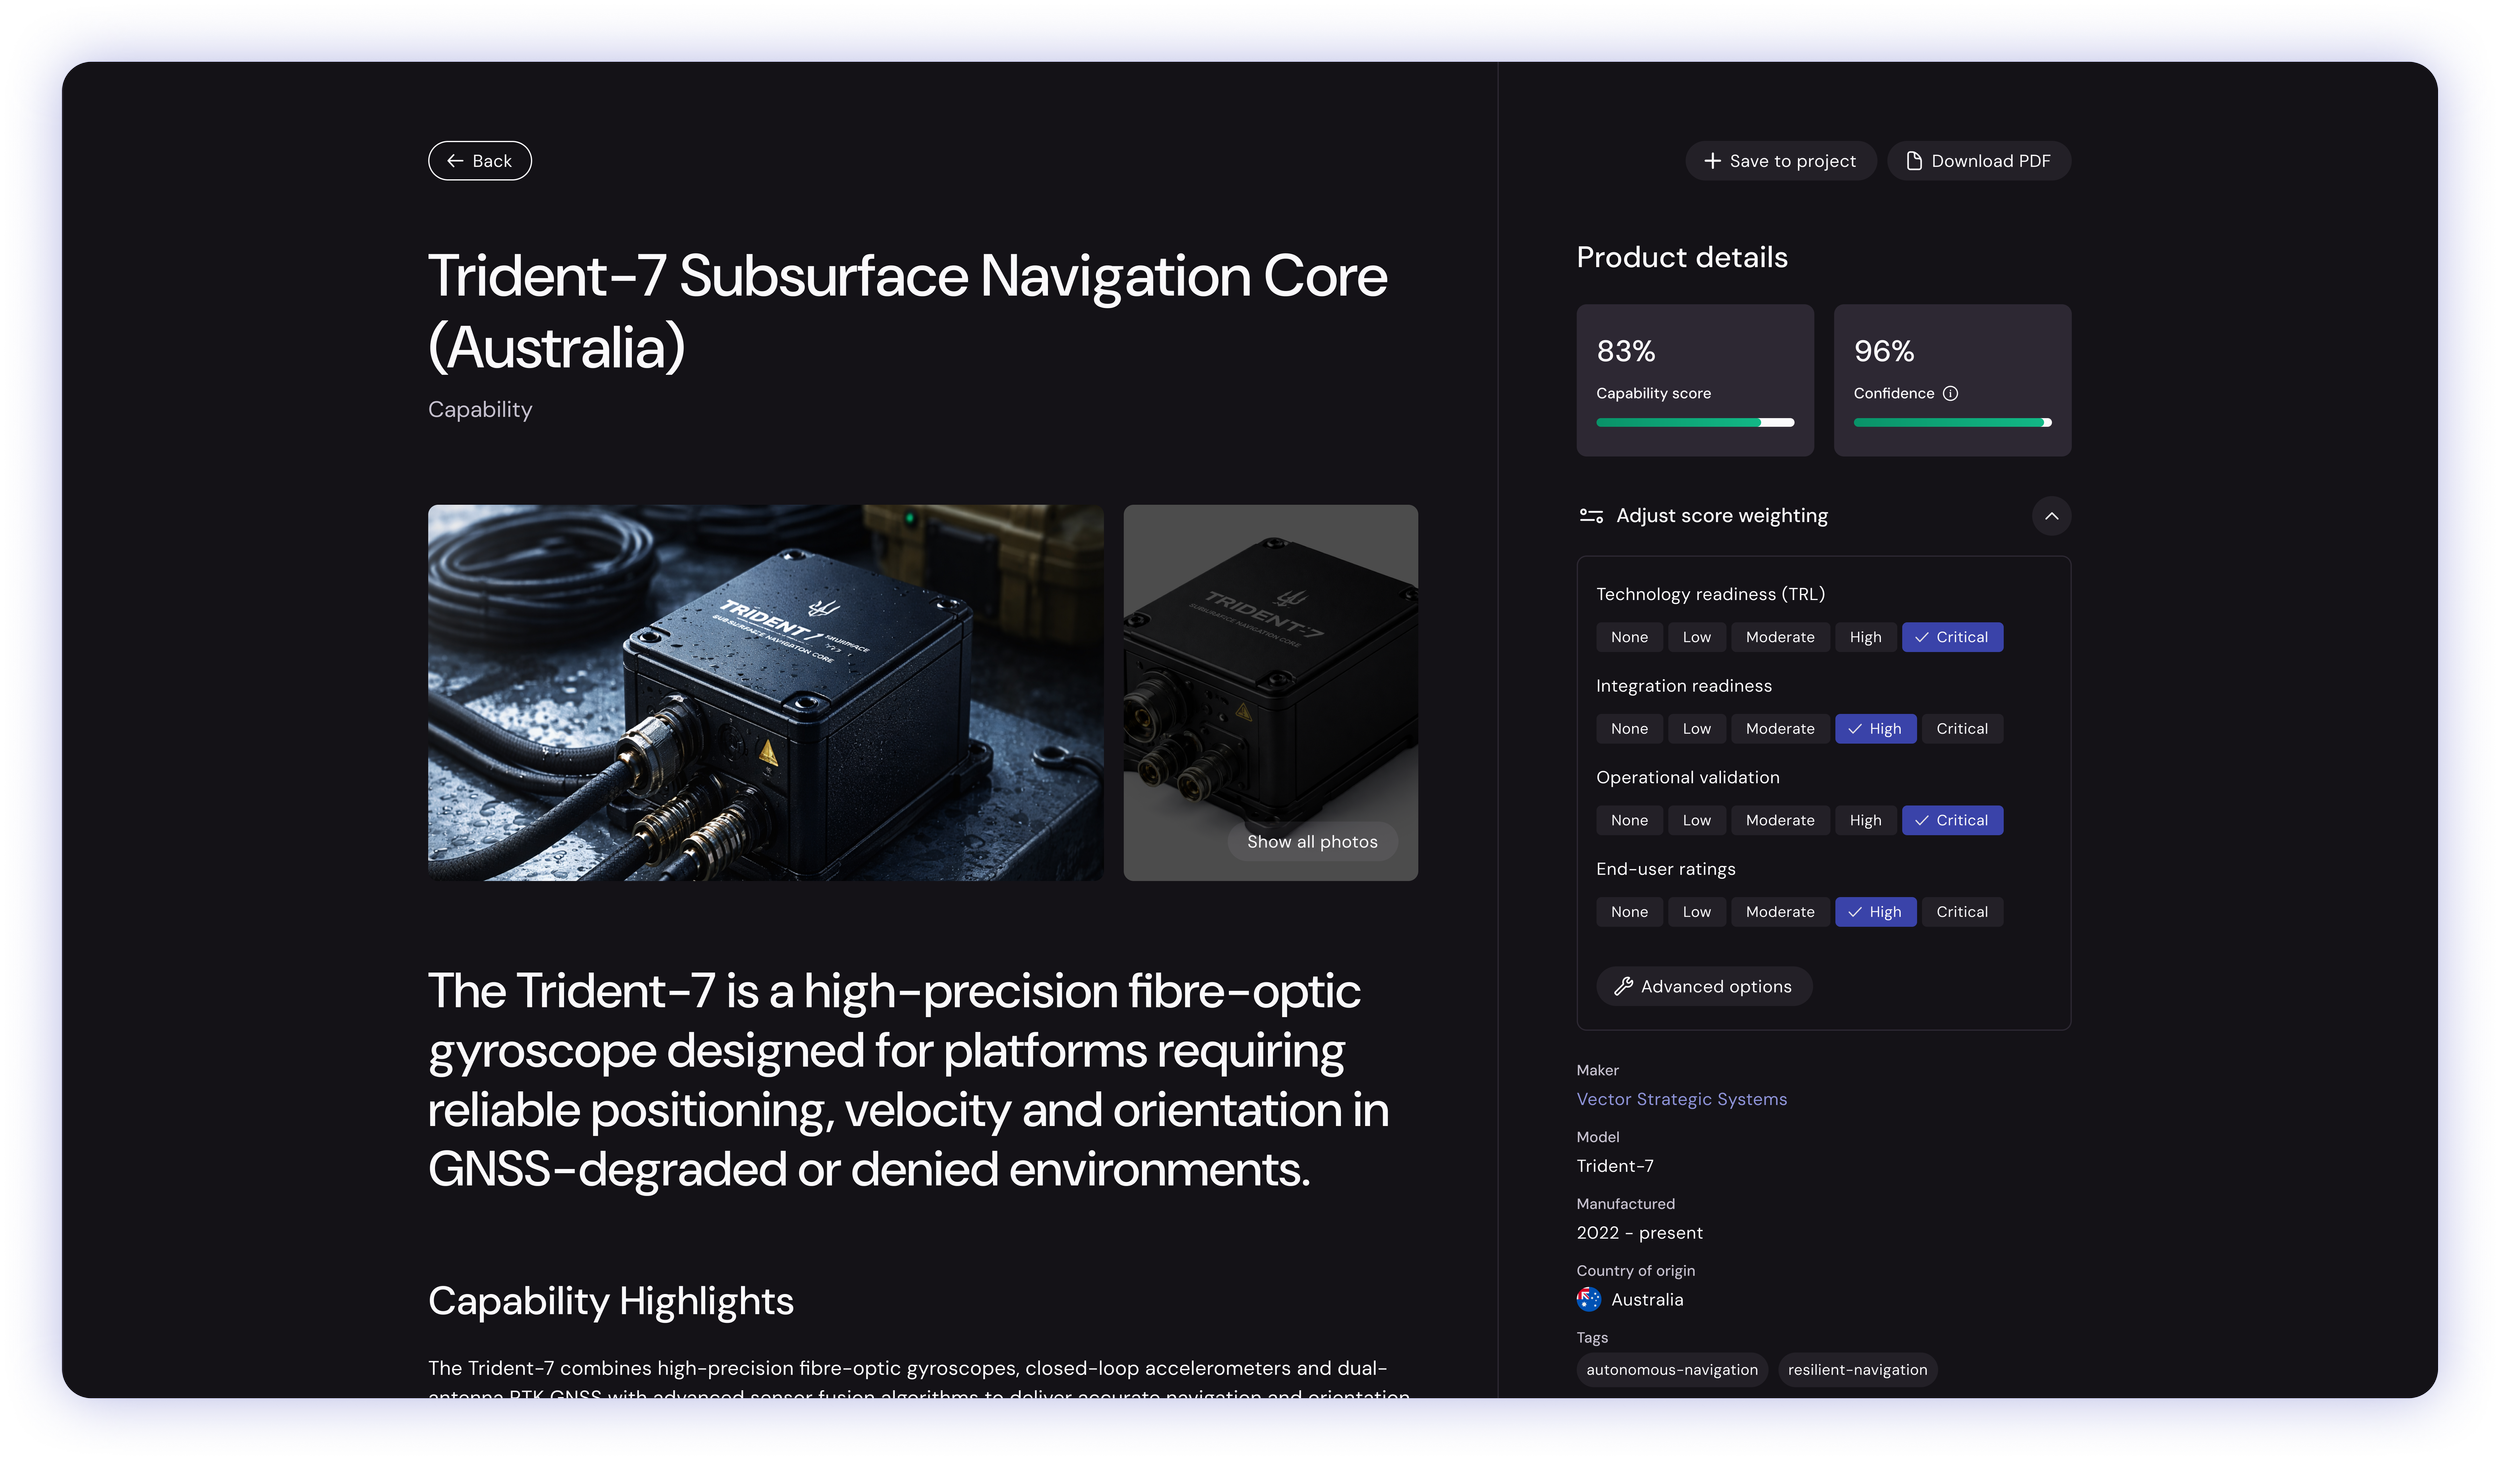This screenshot has width=2500, height=1460.
Task: Collapse the Adjust score weighting section
Action: click(2051, 516)
